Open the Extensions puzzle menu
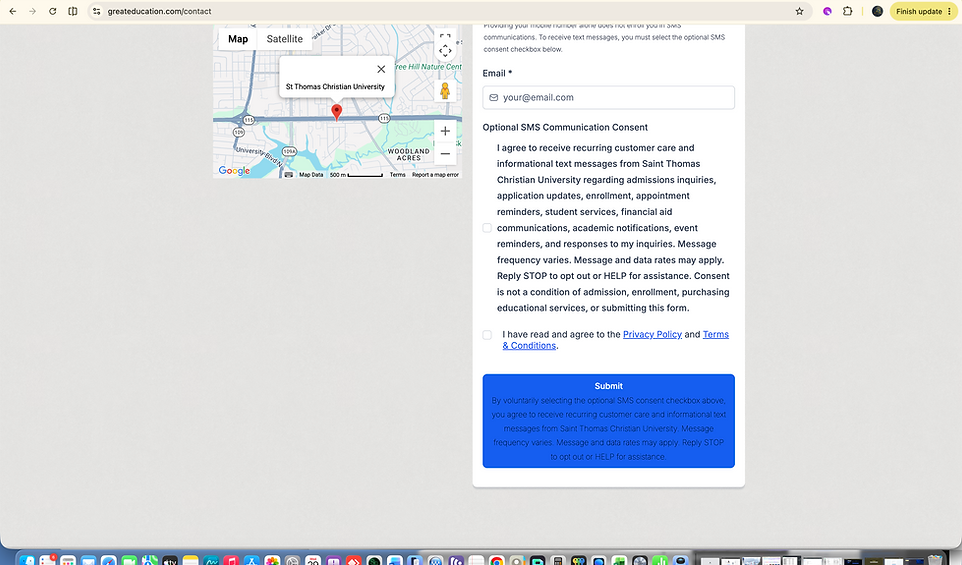This screenshot has height=565, width=962. coord(847,11)
